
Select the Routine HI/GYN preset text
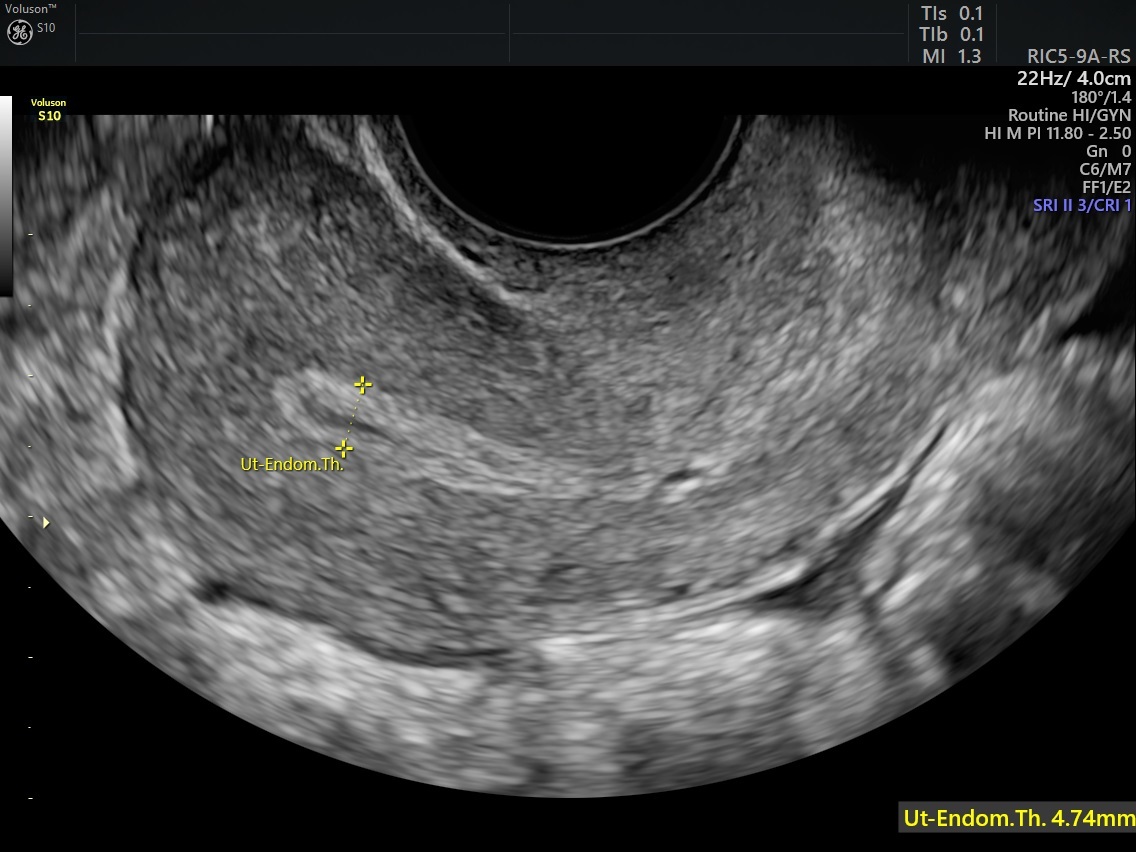pyautogui.click(x=1069, y=115)
